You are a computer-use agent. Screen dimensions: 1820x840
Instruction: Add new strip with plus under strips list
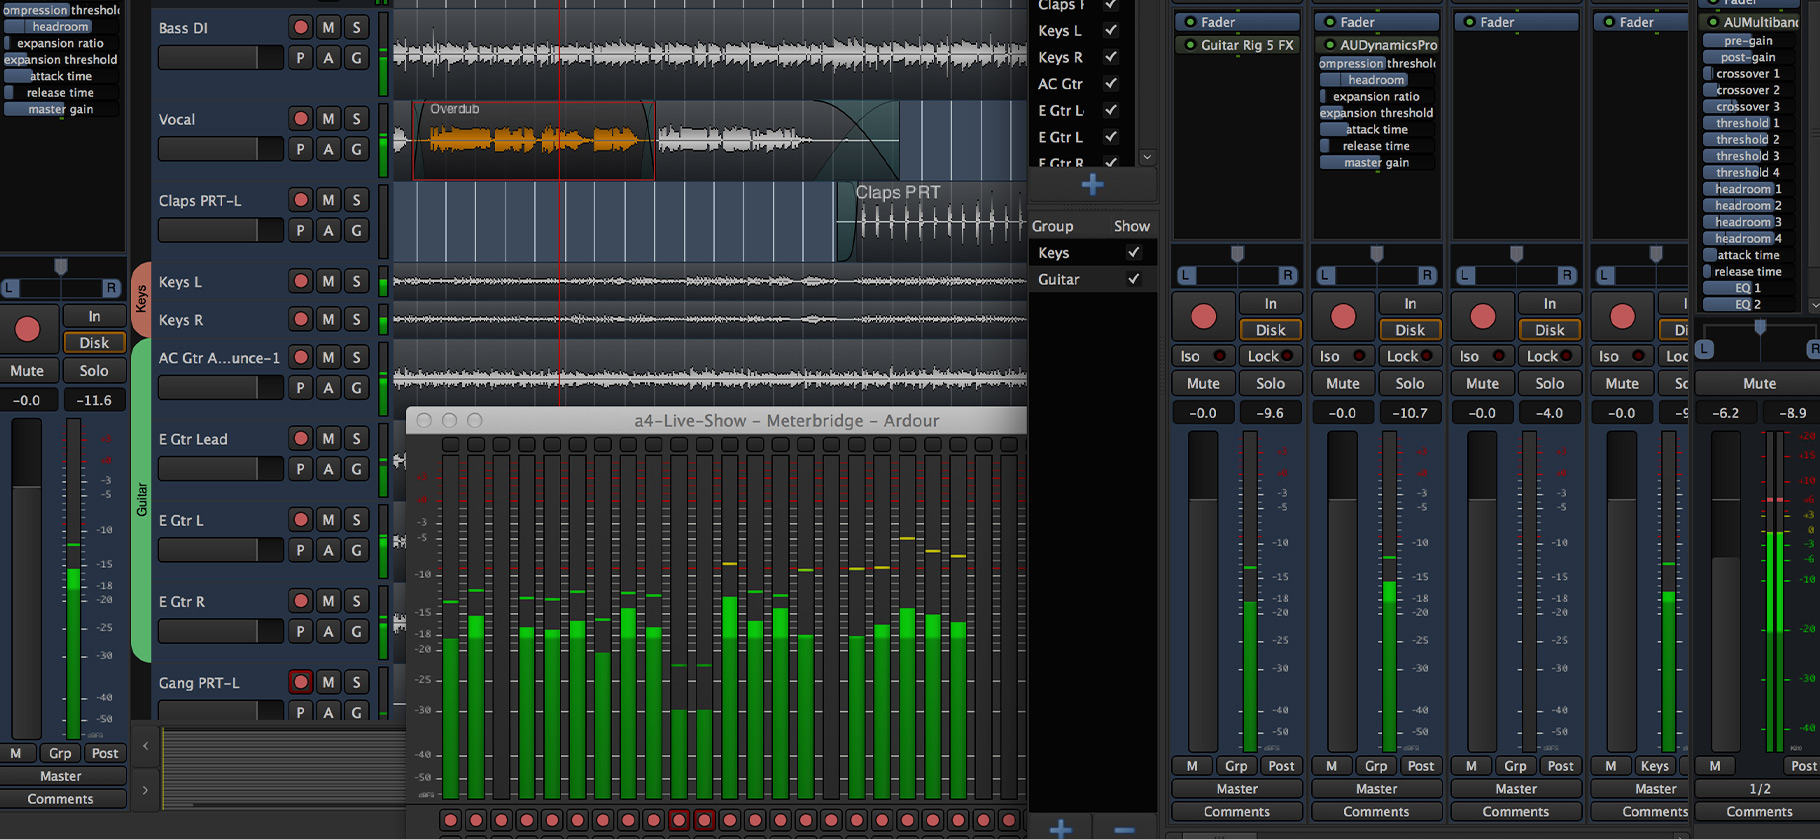(x=1092, y=185)
